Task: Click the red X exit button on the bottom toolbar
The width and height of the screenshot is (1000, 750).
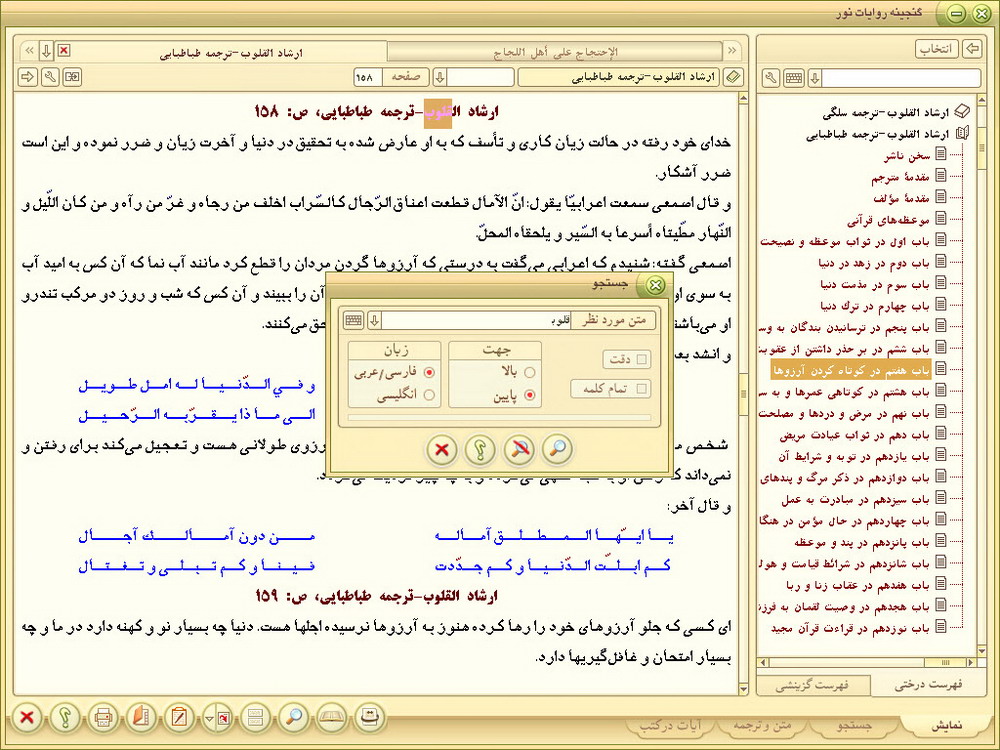Action: point(27,718)
